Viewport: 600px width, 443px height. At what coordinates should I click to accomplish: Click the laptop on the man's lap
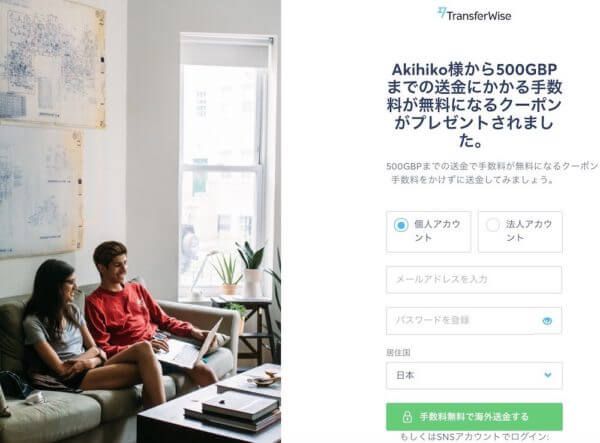click(191, 346)
